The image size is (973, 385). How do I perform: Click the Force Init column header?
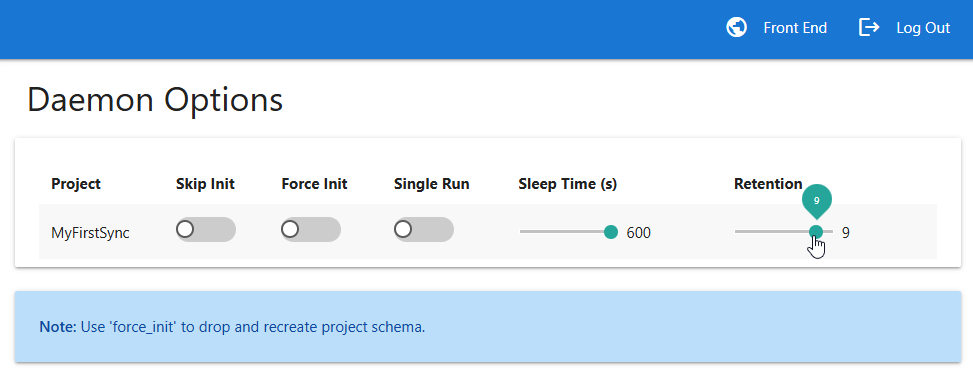tap(314, 184)
